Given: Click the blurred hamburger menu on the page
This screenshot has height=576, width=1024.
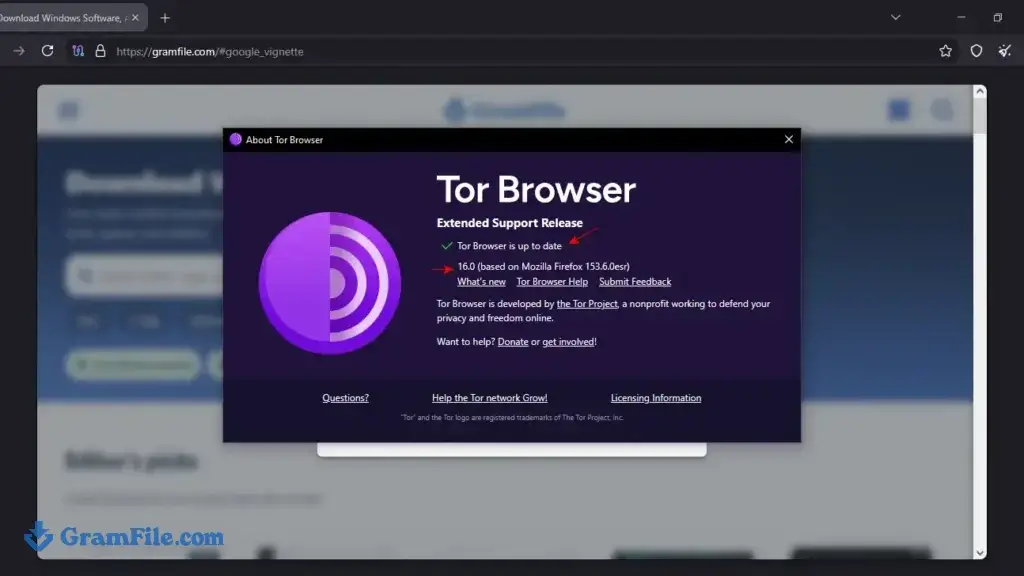Looking at the screenshot, I should pyautogui.click(x=68, y=110).
